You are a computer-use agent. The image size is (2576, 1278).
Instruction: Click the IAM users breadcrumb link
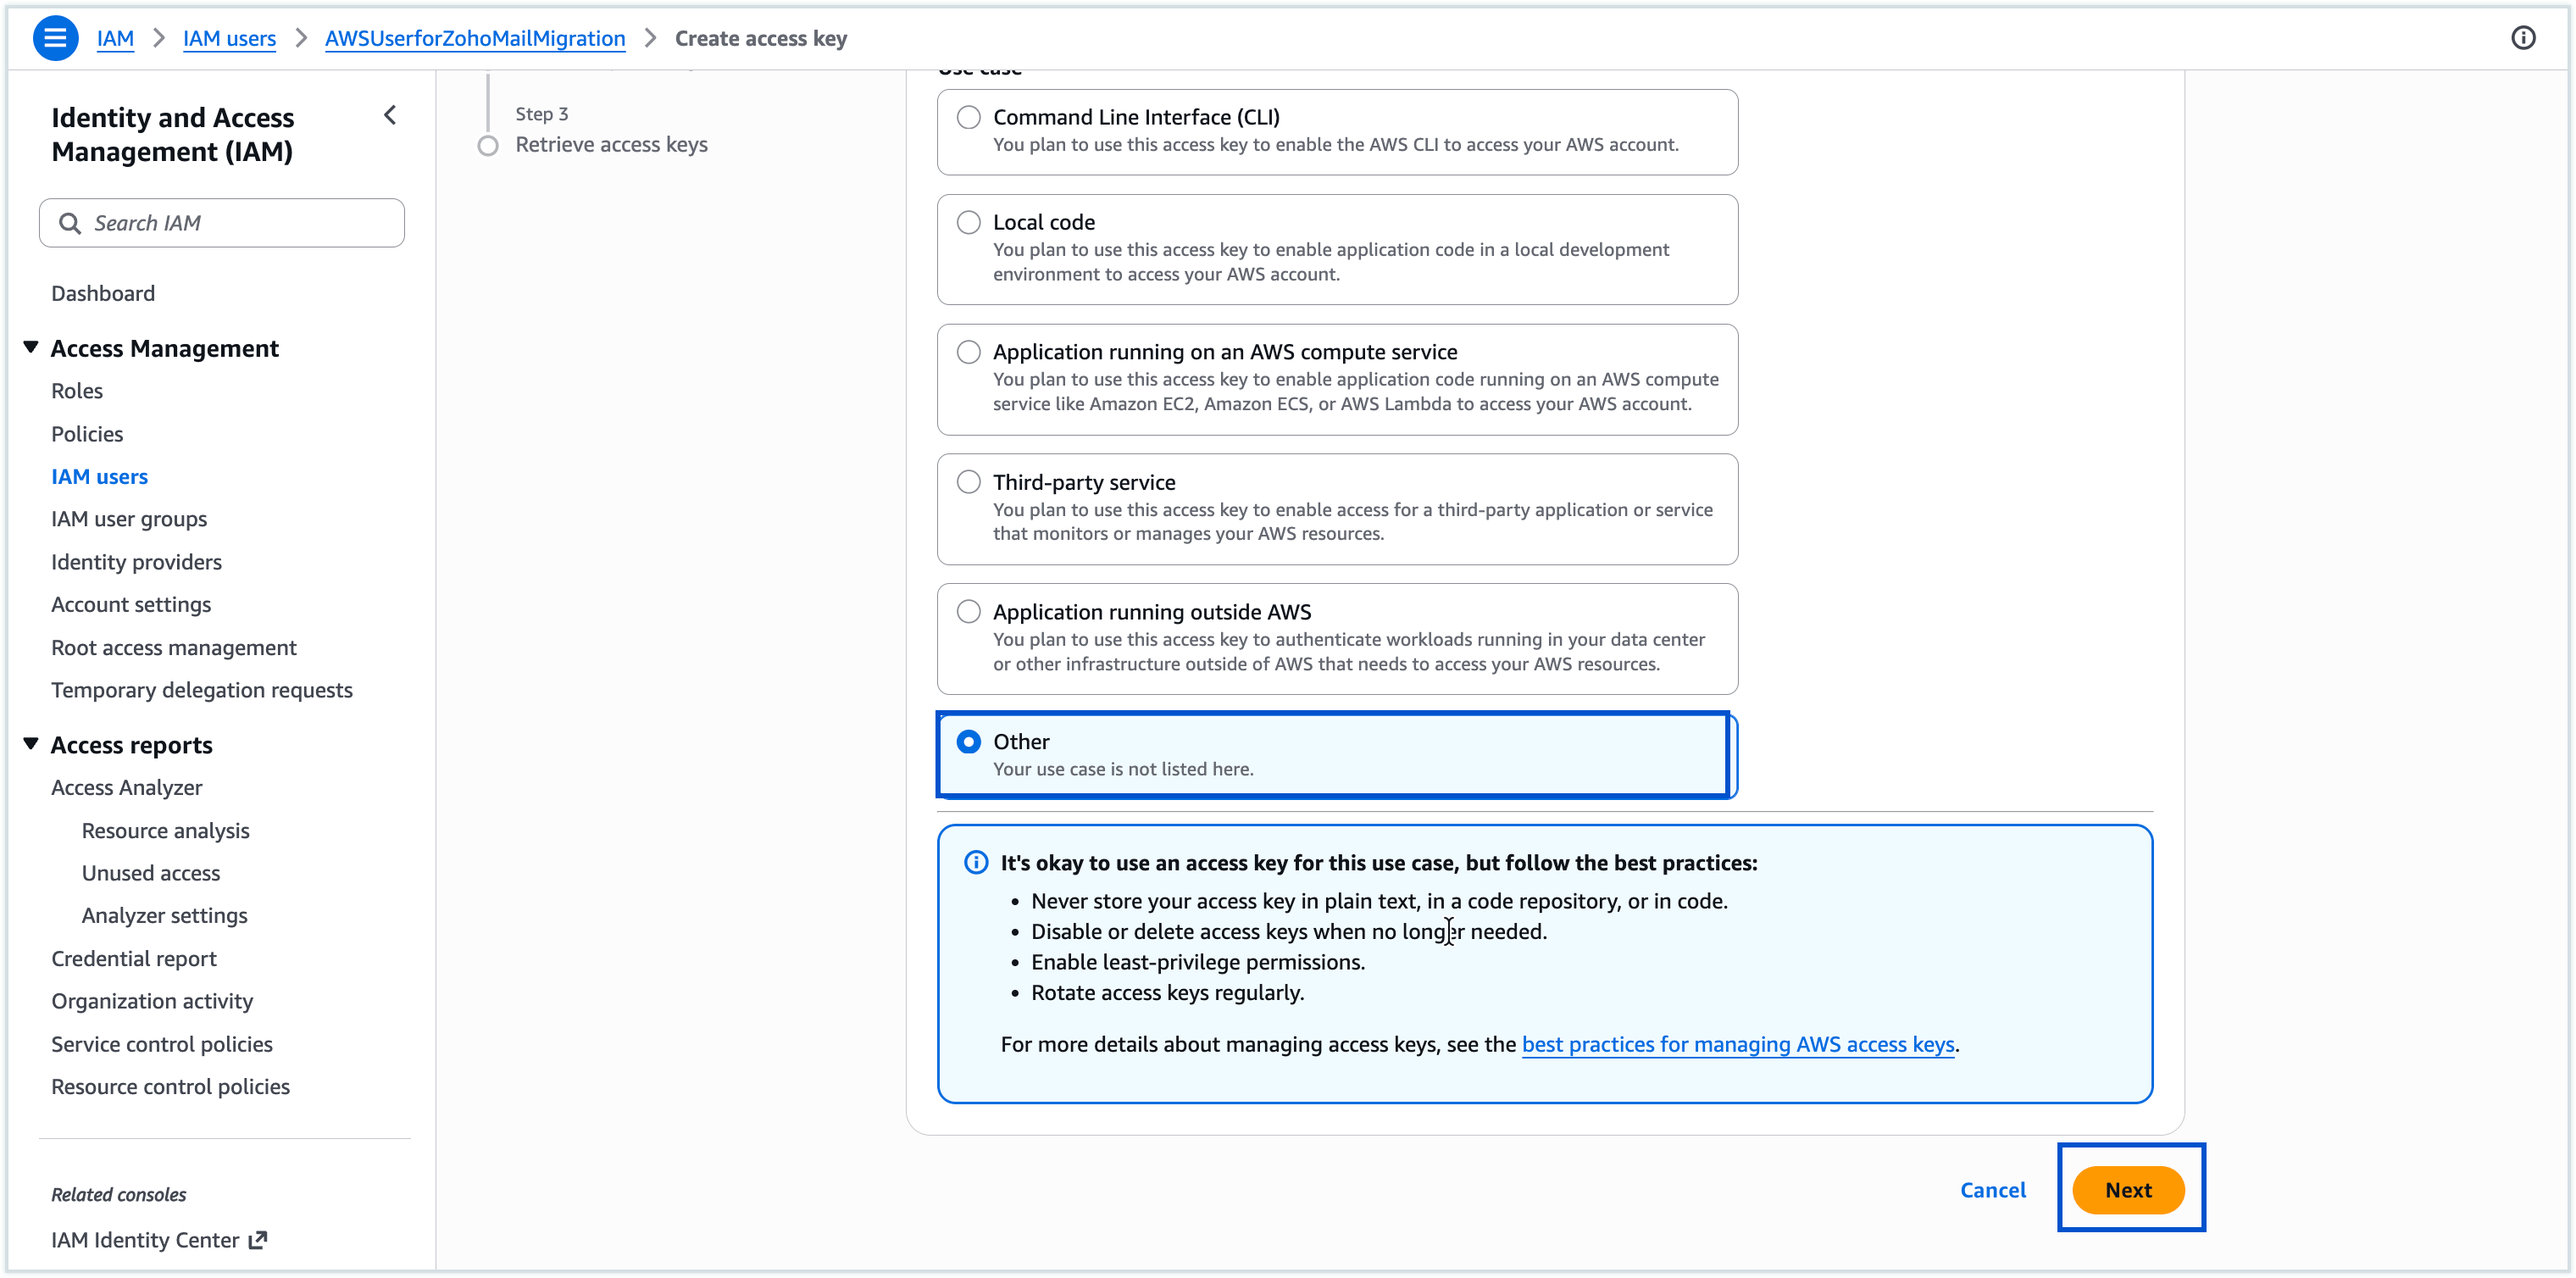coord(229,38)
